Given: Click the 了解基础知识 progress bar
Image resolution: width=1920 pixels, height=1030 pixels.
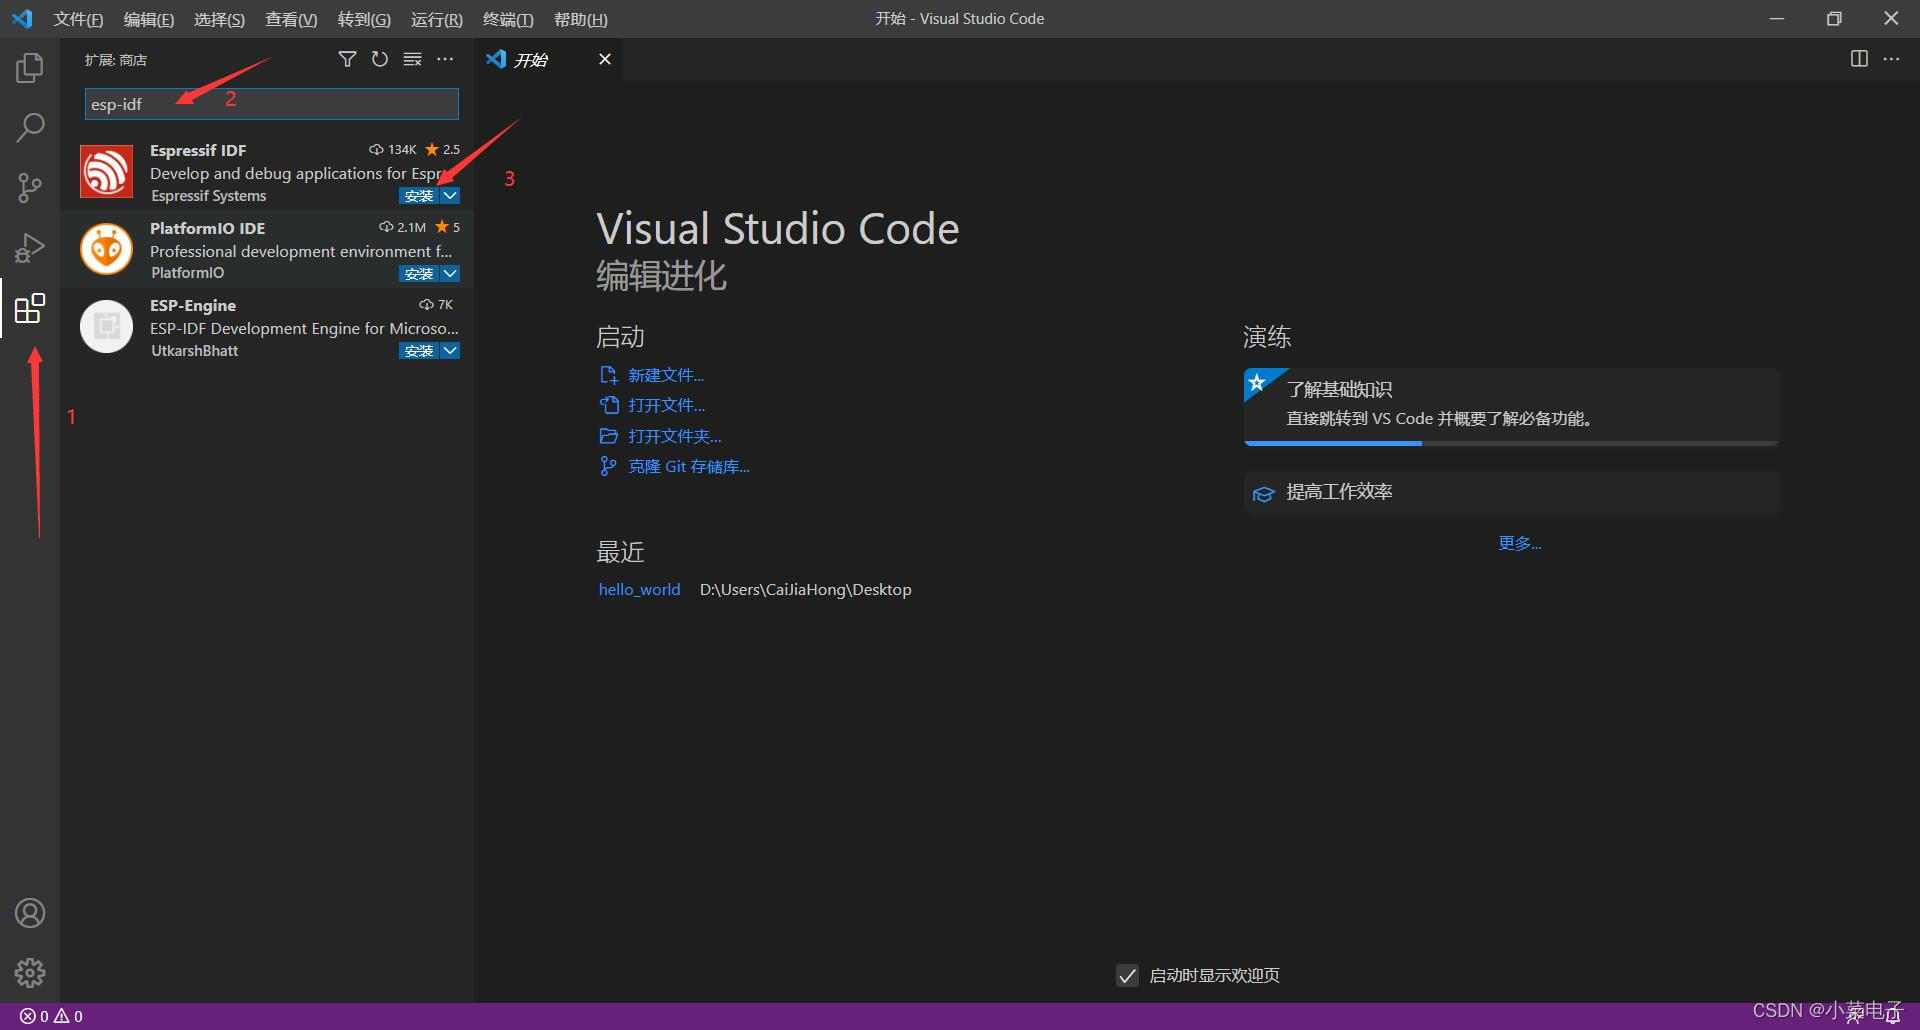Looking at the screenshot, I should pyautogui.click(x=1511, y=443).
